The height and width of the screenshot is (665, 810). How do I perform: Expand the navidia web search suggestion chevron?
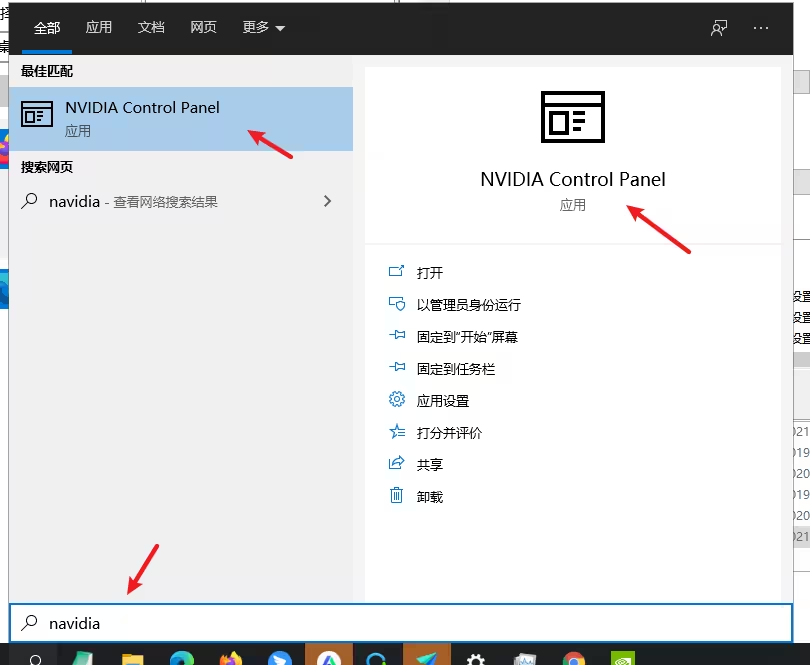coord(327,200)
